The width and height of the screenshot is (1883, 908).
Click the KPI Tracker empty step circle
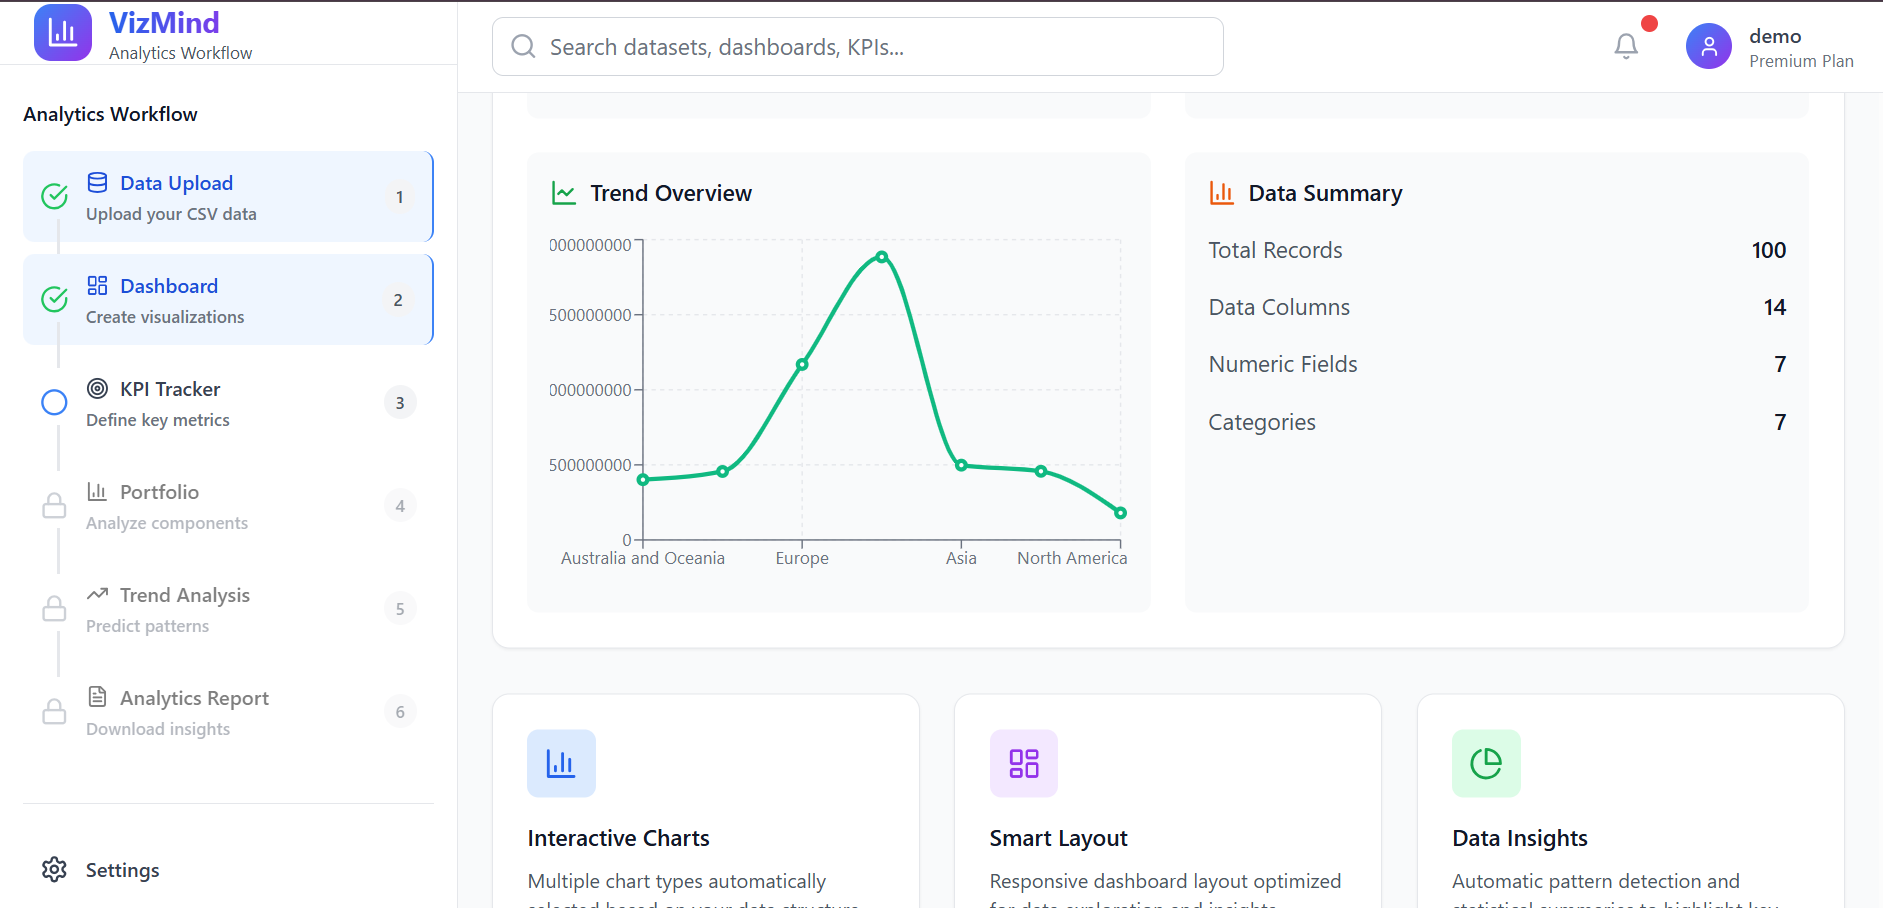pyautogui.click(x=54, y=402)
